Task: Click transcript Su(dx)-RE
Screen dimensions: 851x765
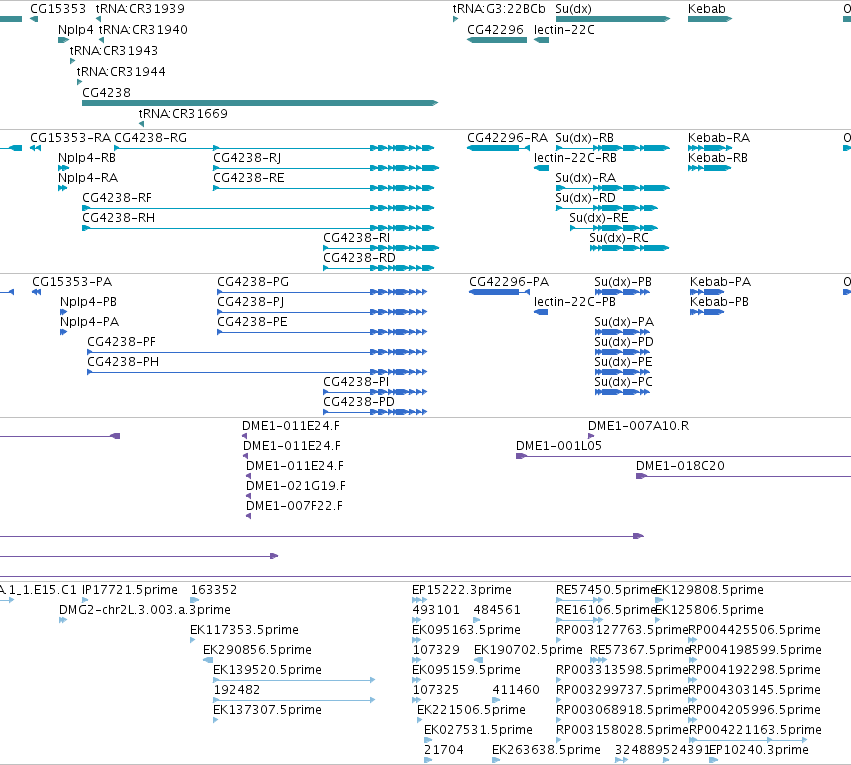Action: pos(599,218)
